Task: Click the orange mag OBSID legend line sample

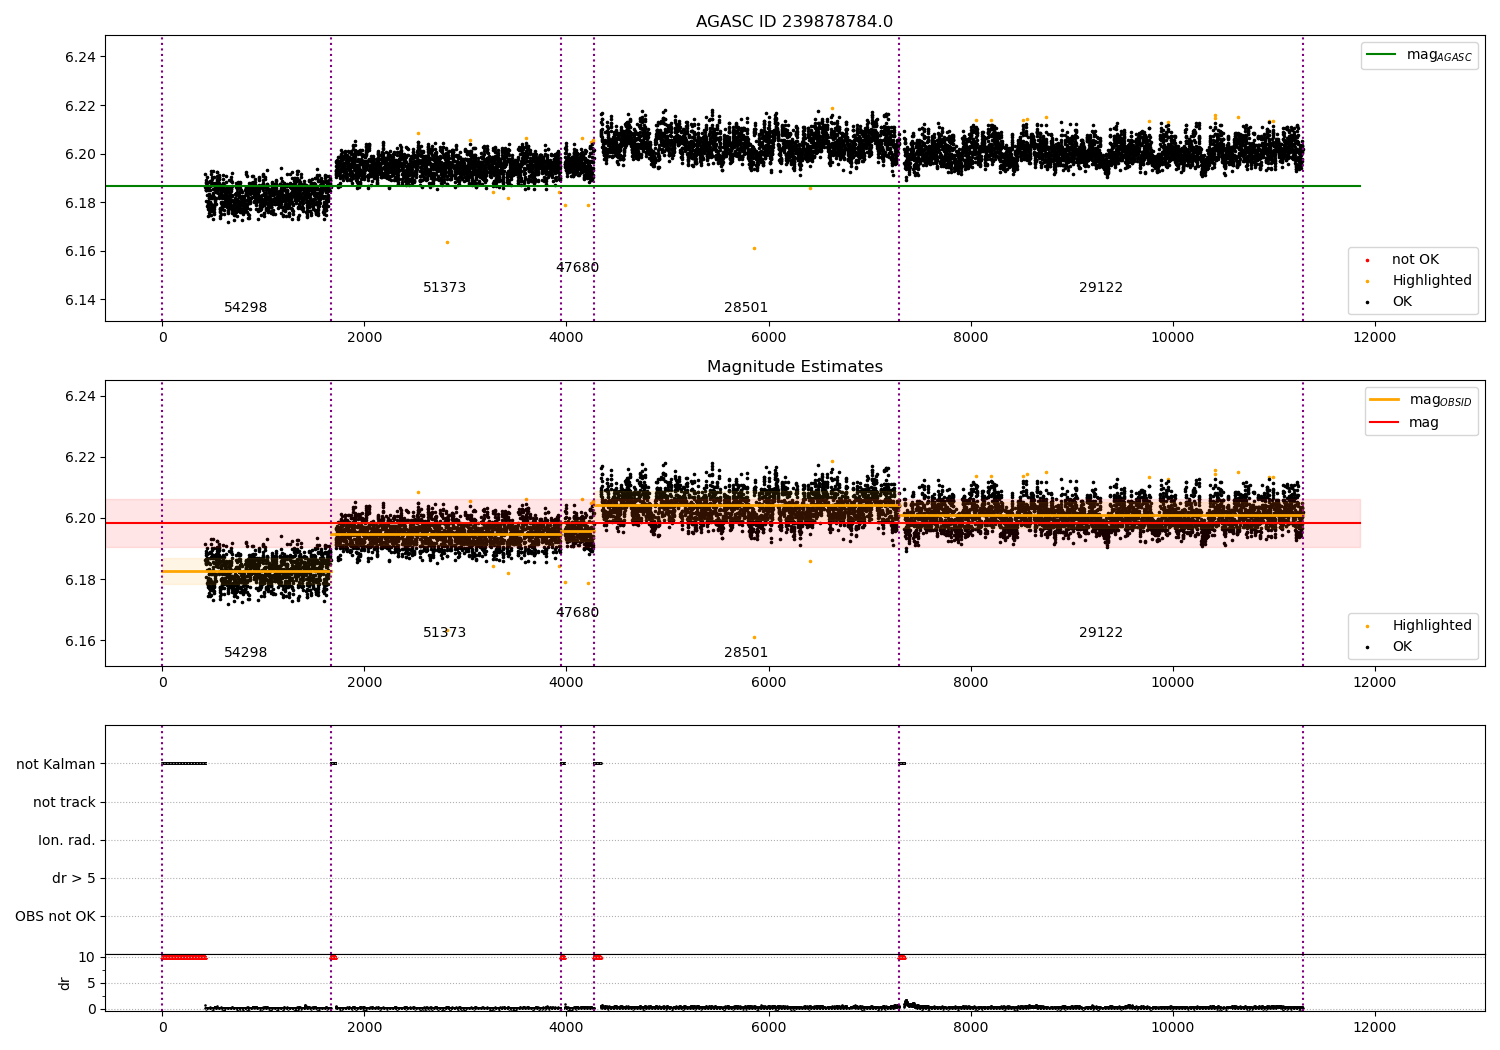Action: [1385, 400]
